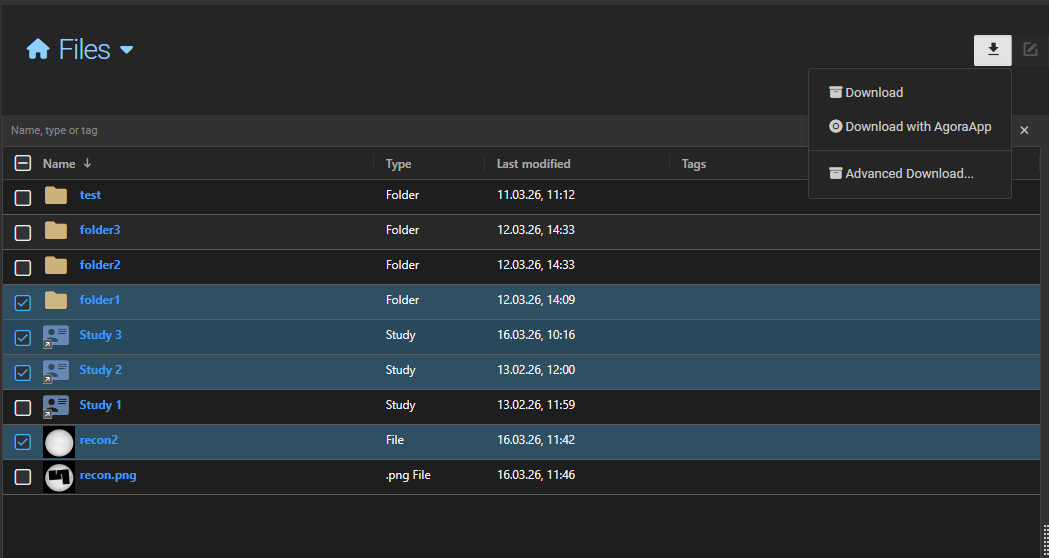Toggle the select-all checkbox in header
Viewport: 1049px width, 558px height.
[x=23, y=163]
